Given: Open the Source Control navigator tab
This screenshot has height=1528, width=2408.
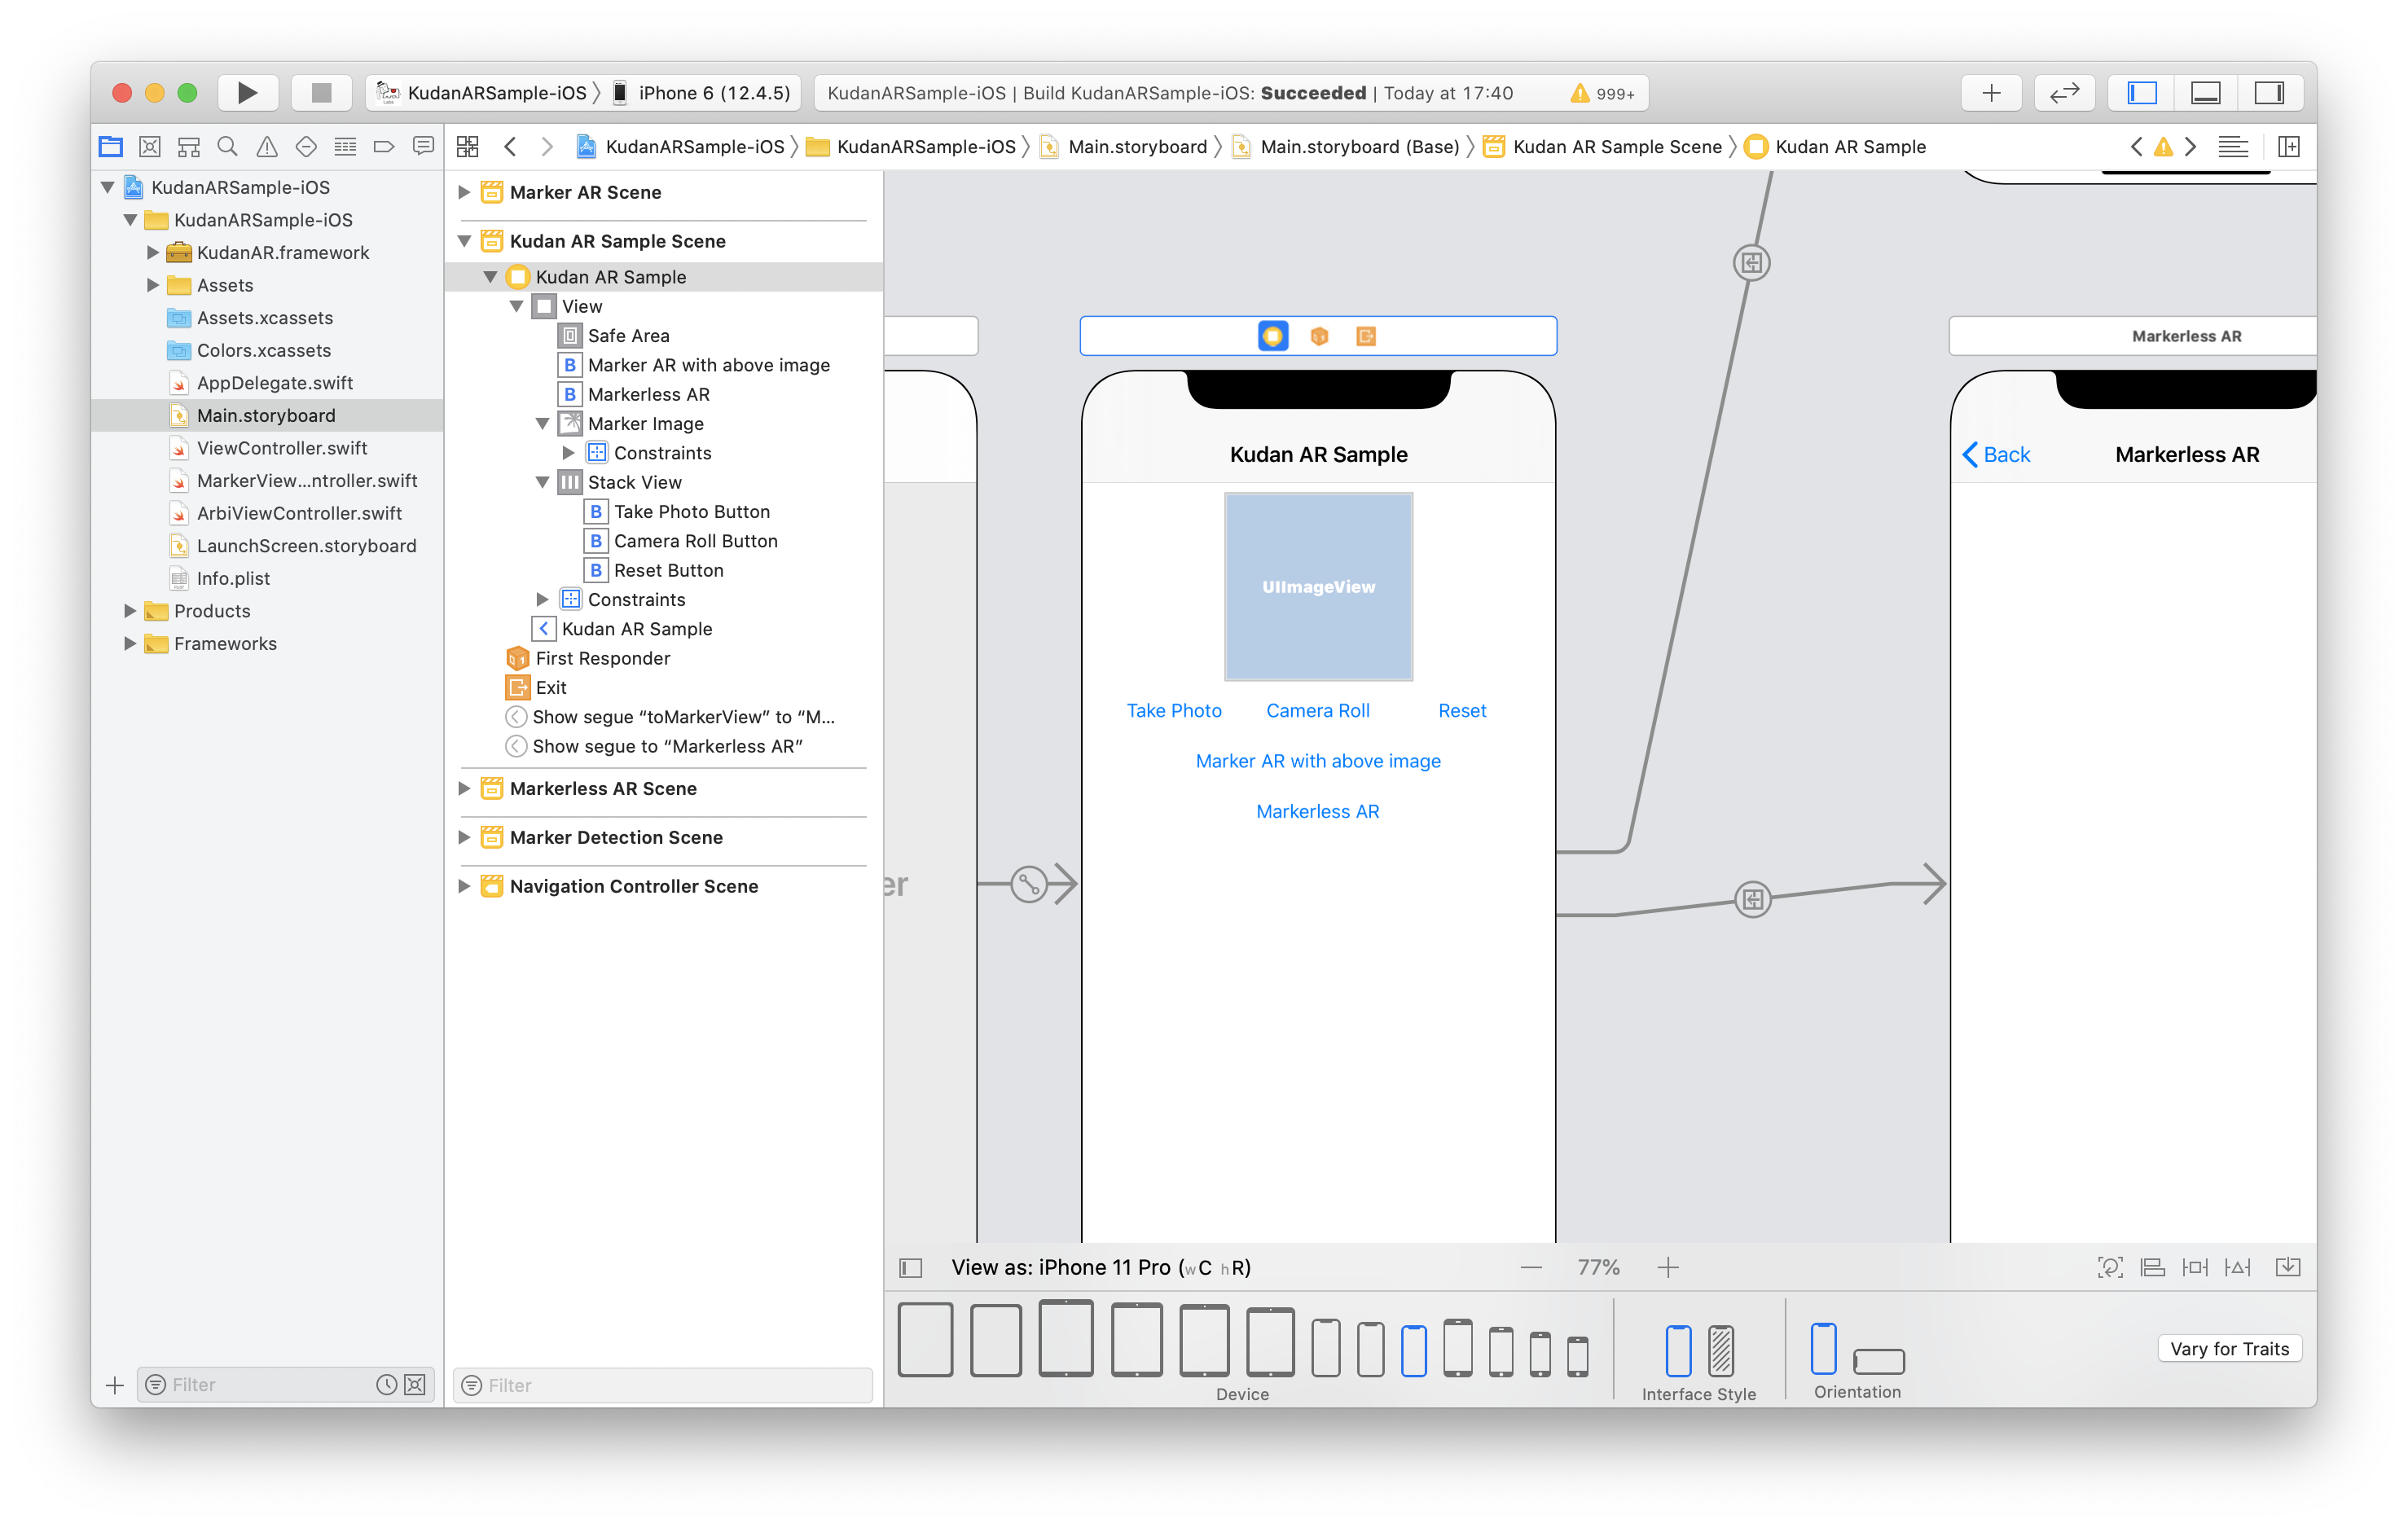Looking at the screenshot, I should (x=150, y=147).
